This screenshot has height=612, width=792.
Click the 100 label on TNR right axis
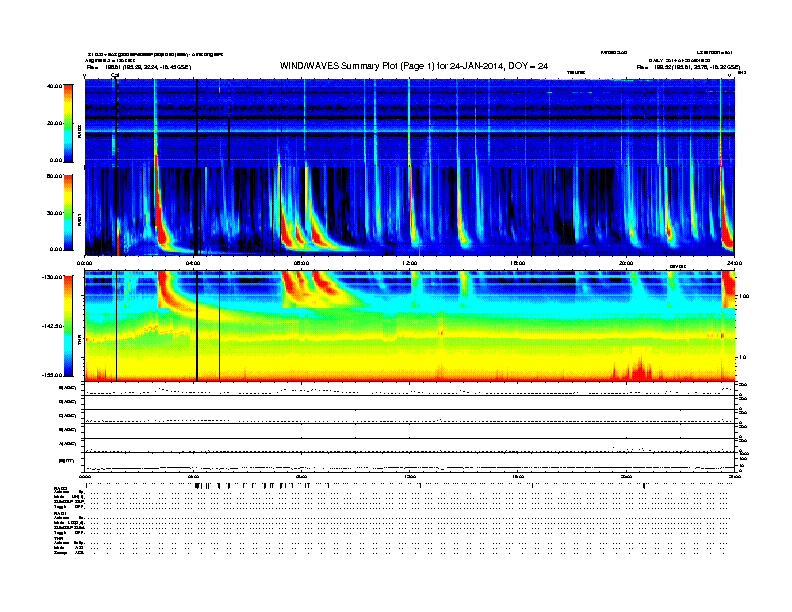(x=744, y=296)
